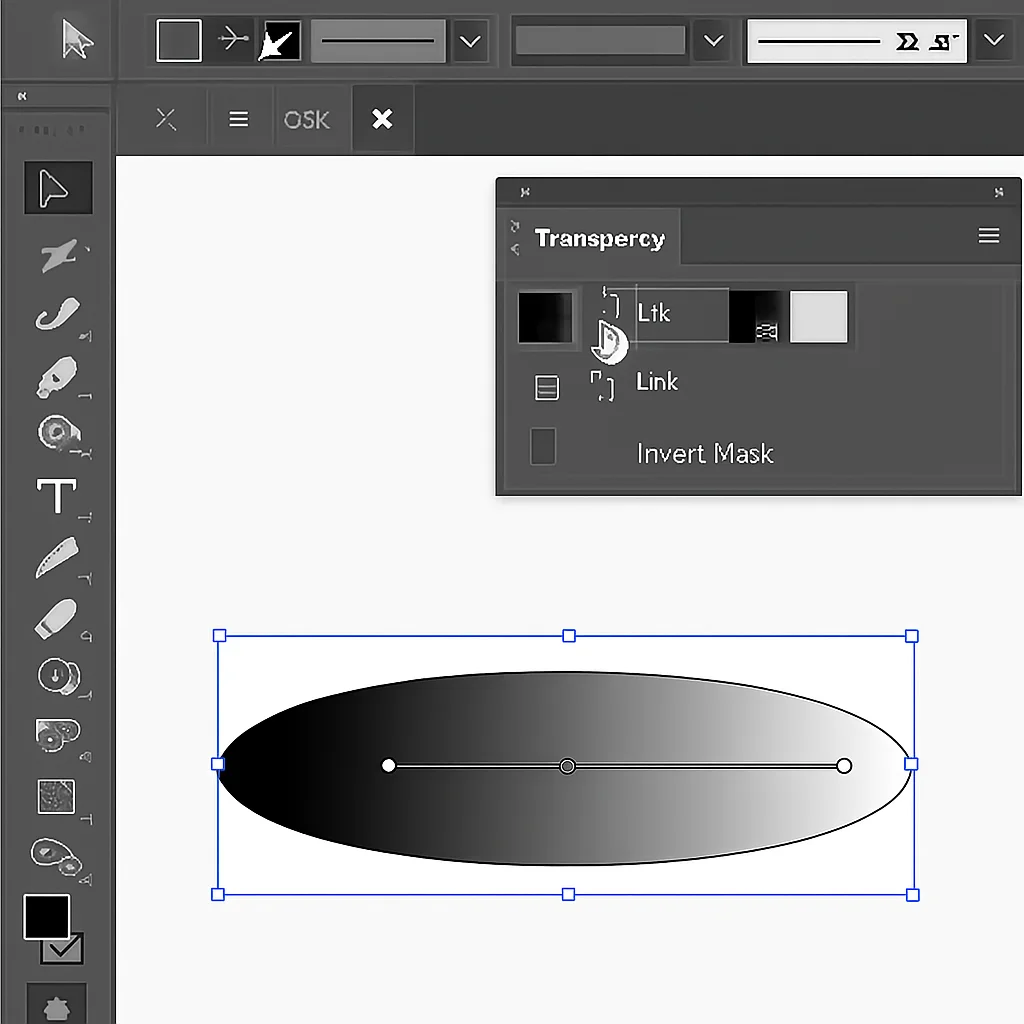Enable the Invert Mask checkbox
Screen dimensions: 1024x1024
(x=543, y=447)
